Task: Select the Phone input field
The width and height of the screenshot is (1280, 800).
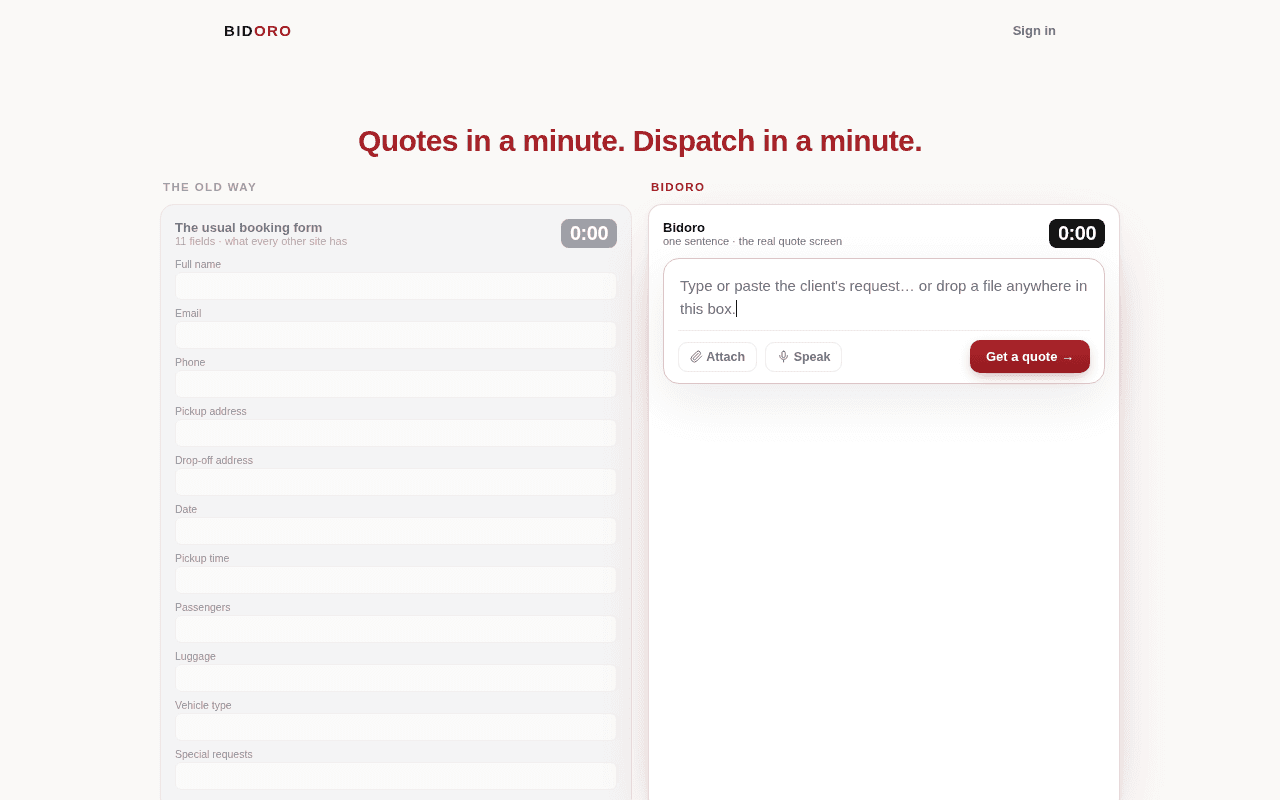Action: (x=396, y=384)
